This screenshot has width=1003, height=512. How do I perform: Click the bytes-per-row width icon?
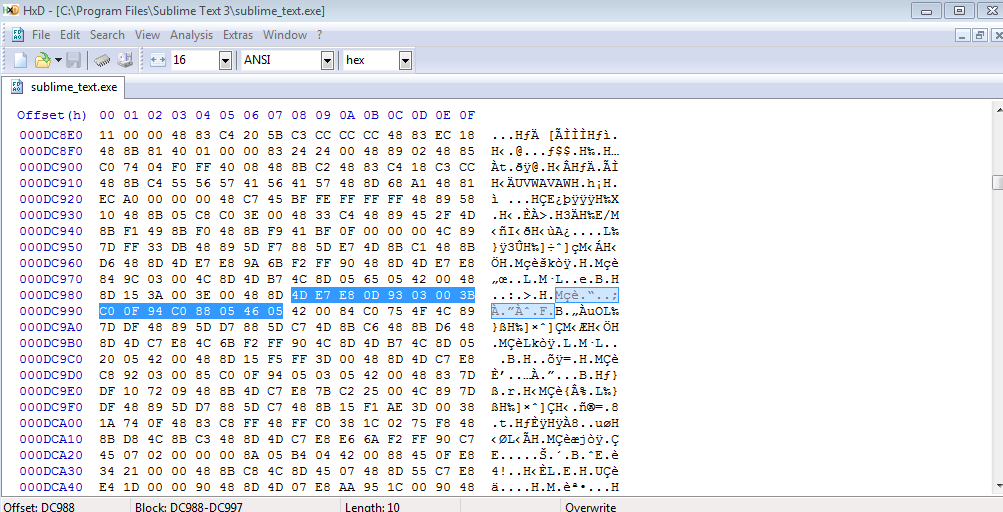158,60
